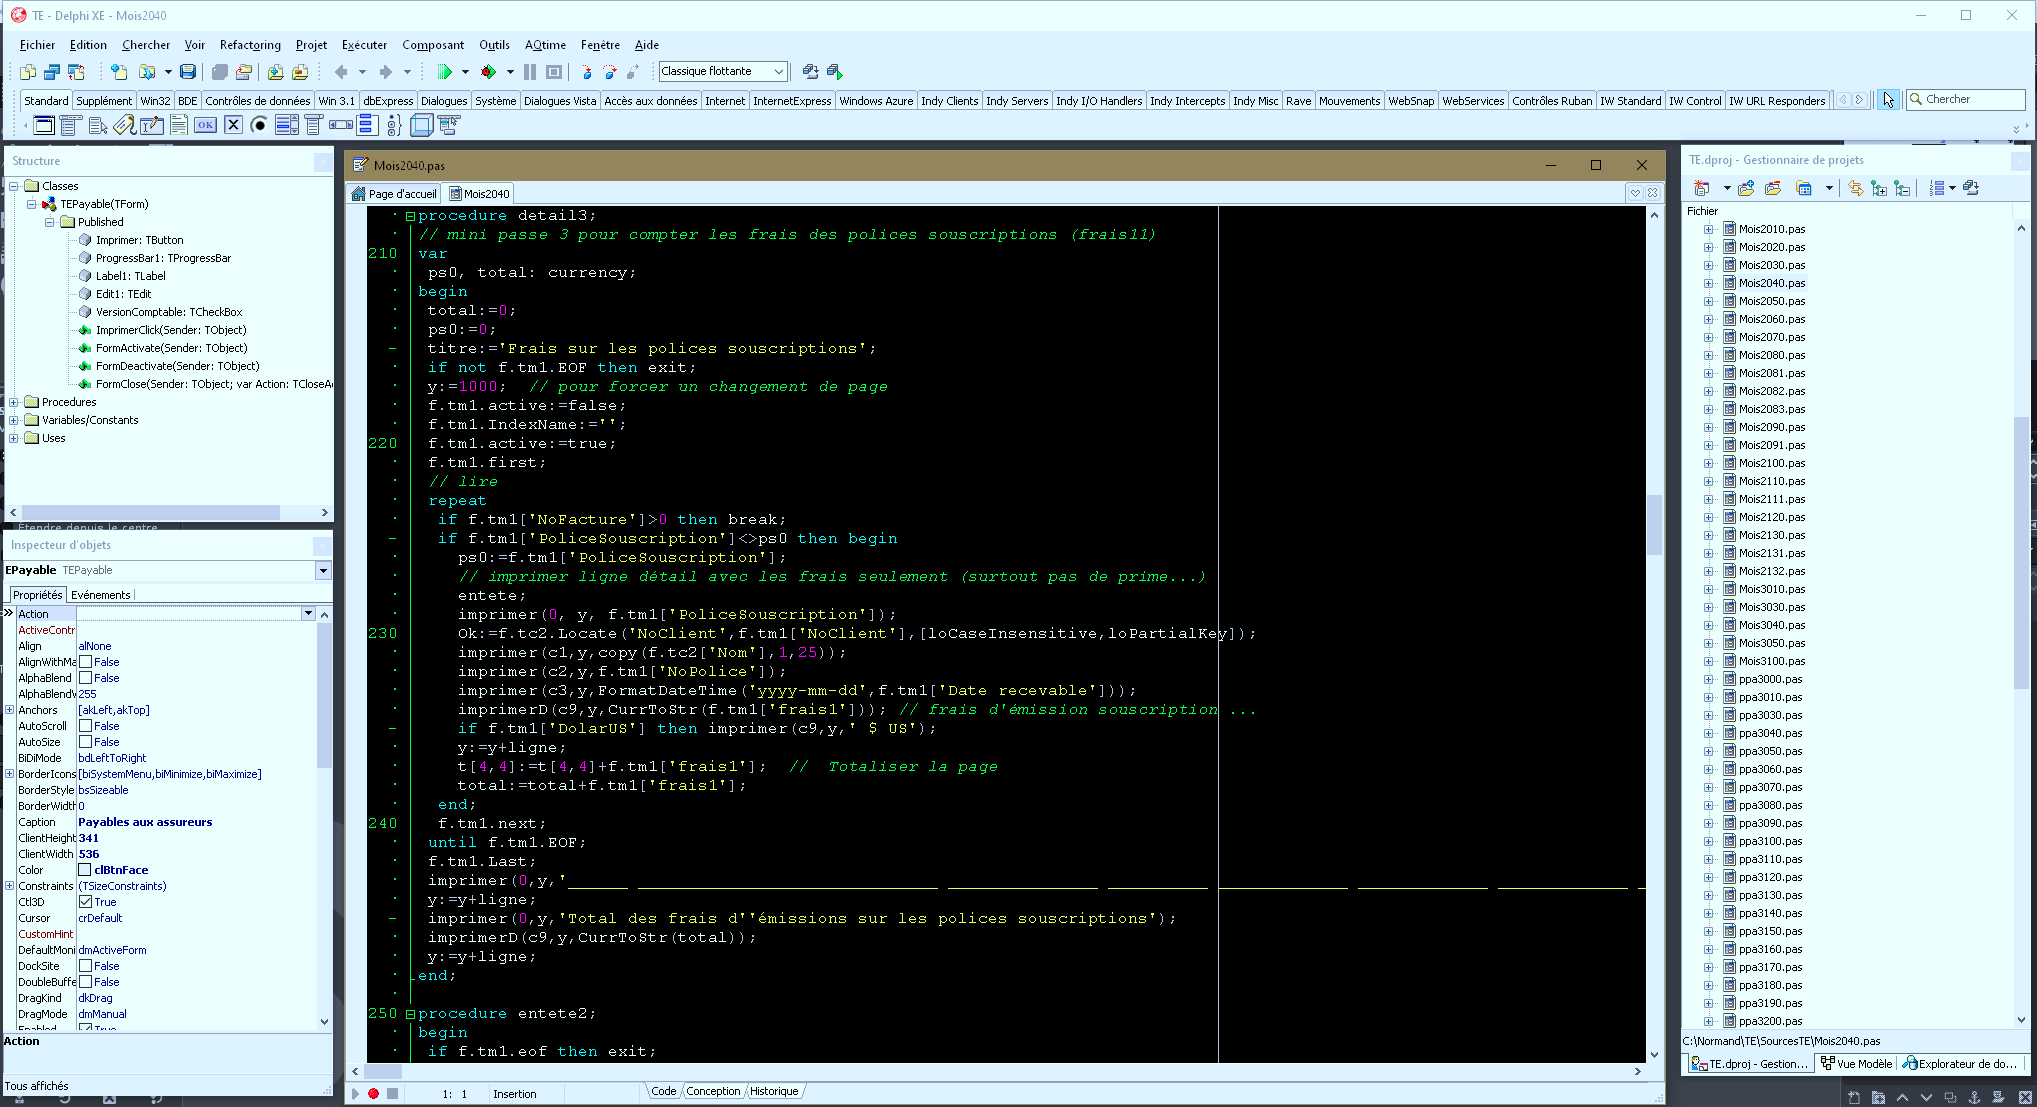
Task: Toggle the DockSite checkbox
Action: click(x=86, y=966)
